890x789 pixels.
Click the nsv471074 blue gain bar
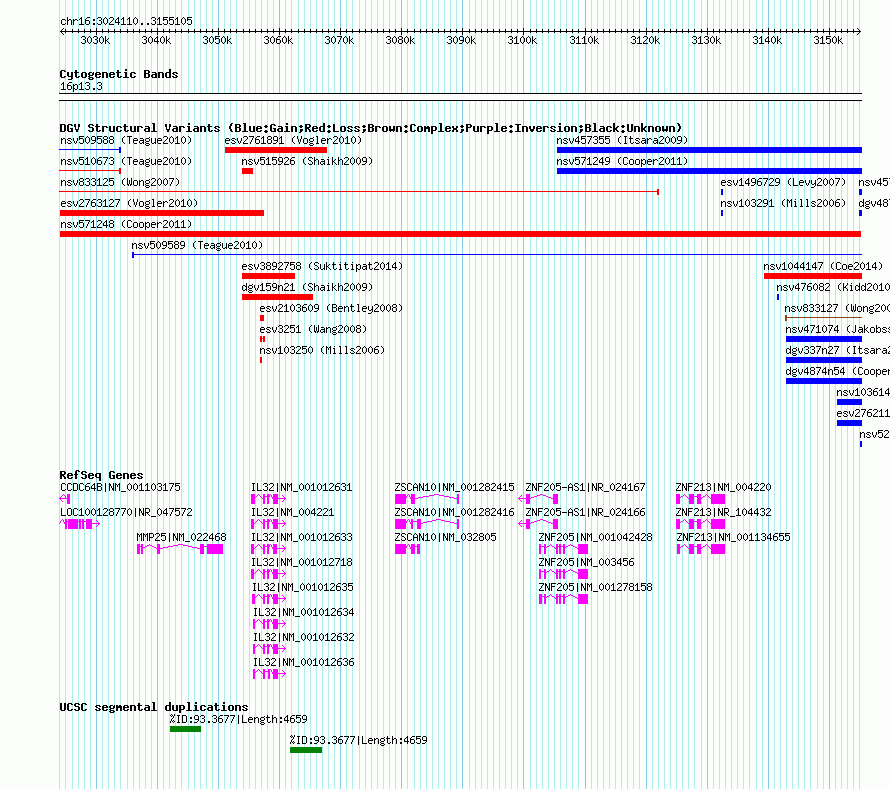pyautogui.click(x=824, y=339)
